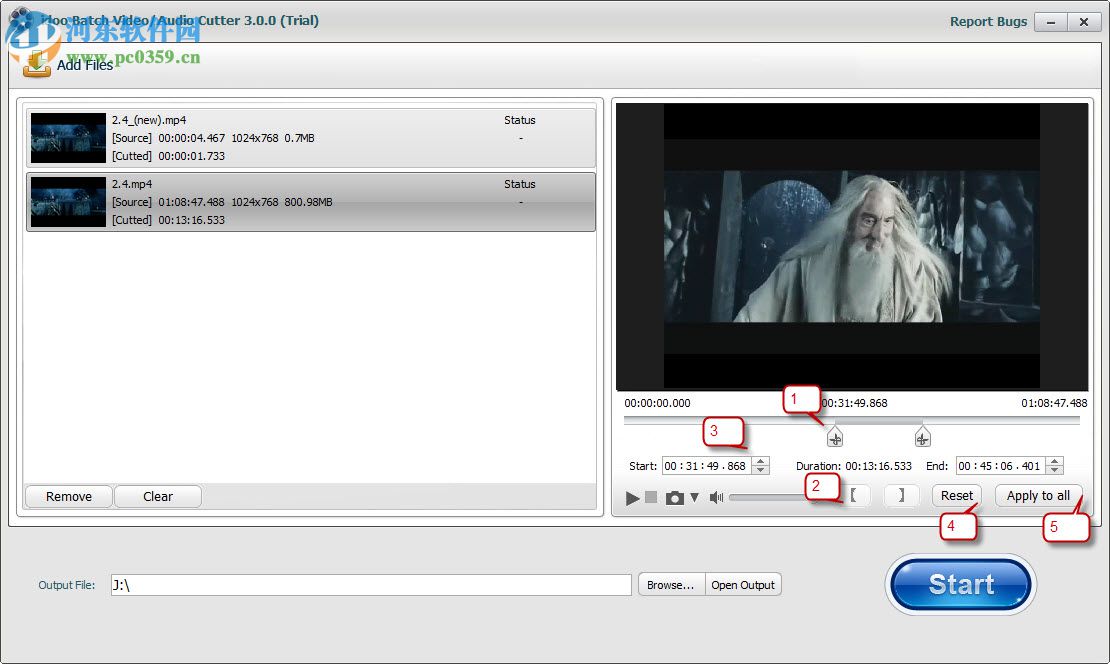This screenshot has width=1110, height=664.
Task: Open the snapshot options dropdown arrow
Action: pos(694,498)
